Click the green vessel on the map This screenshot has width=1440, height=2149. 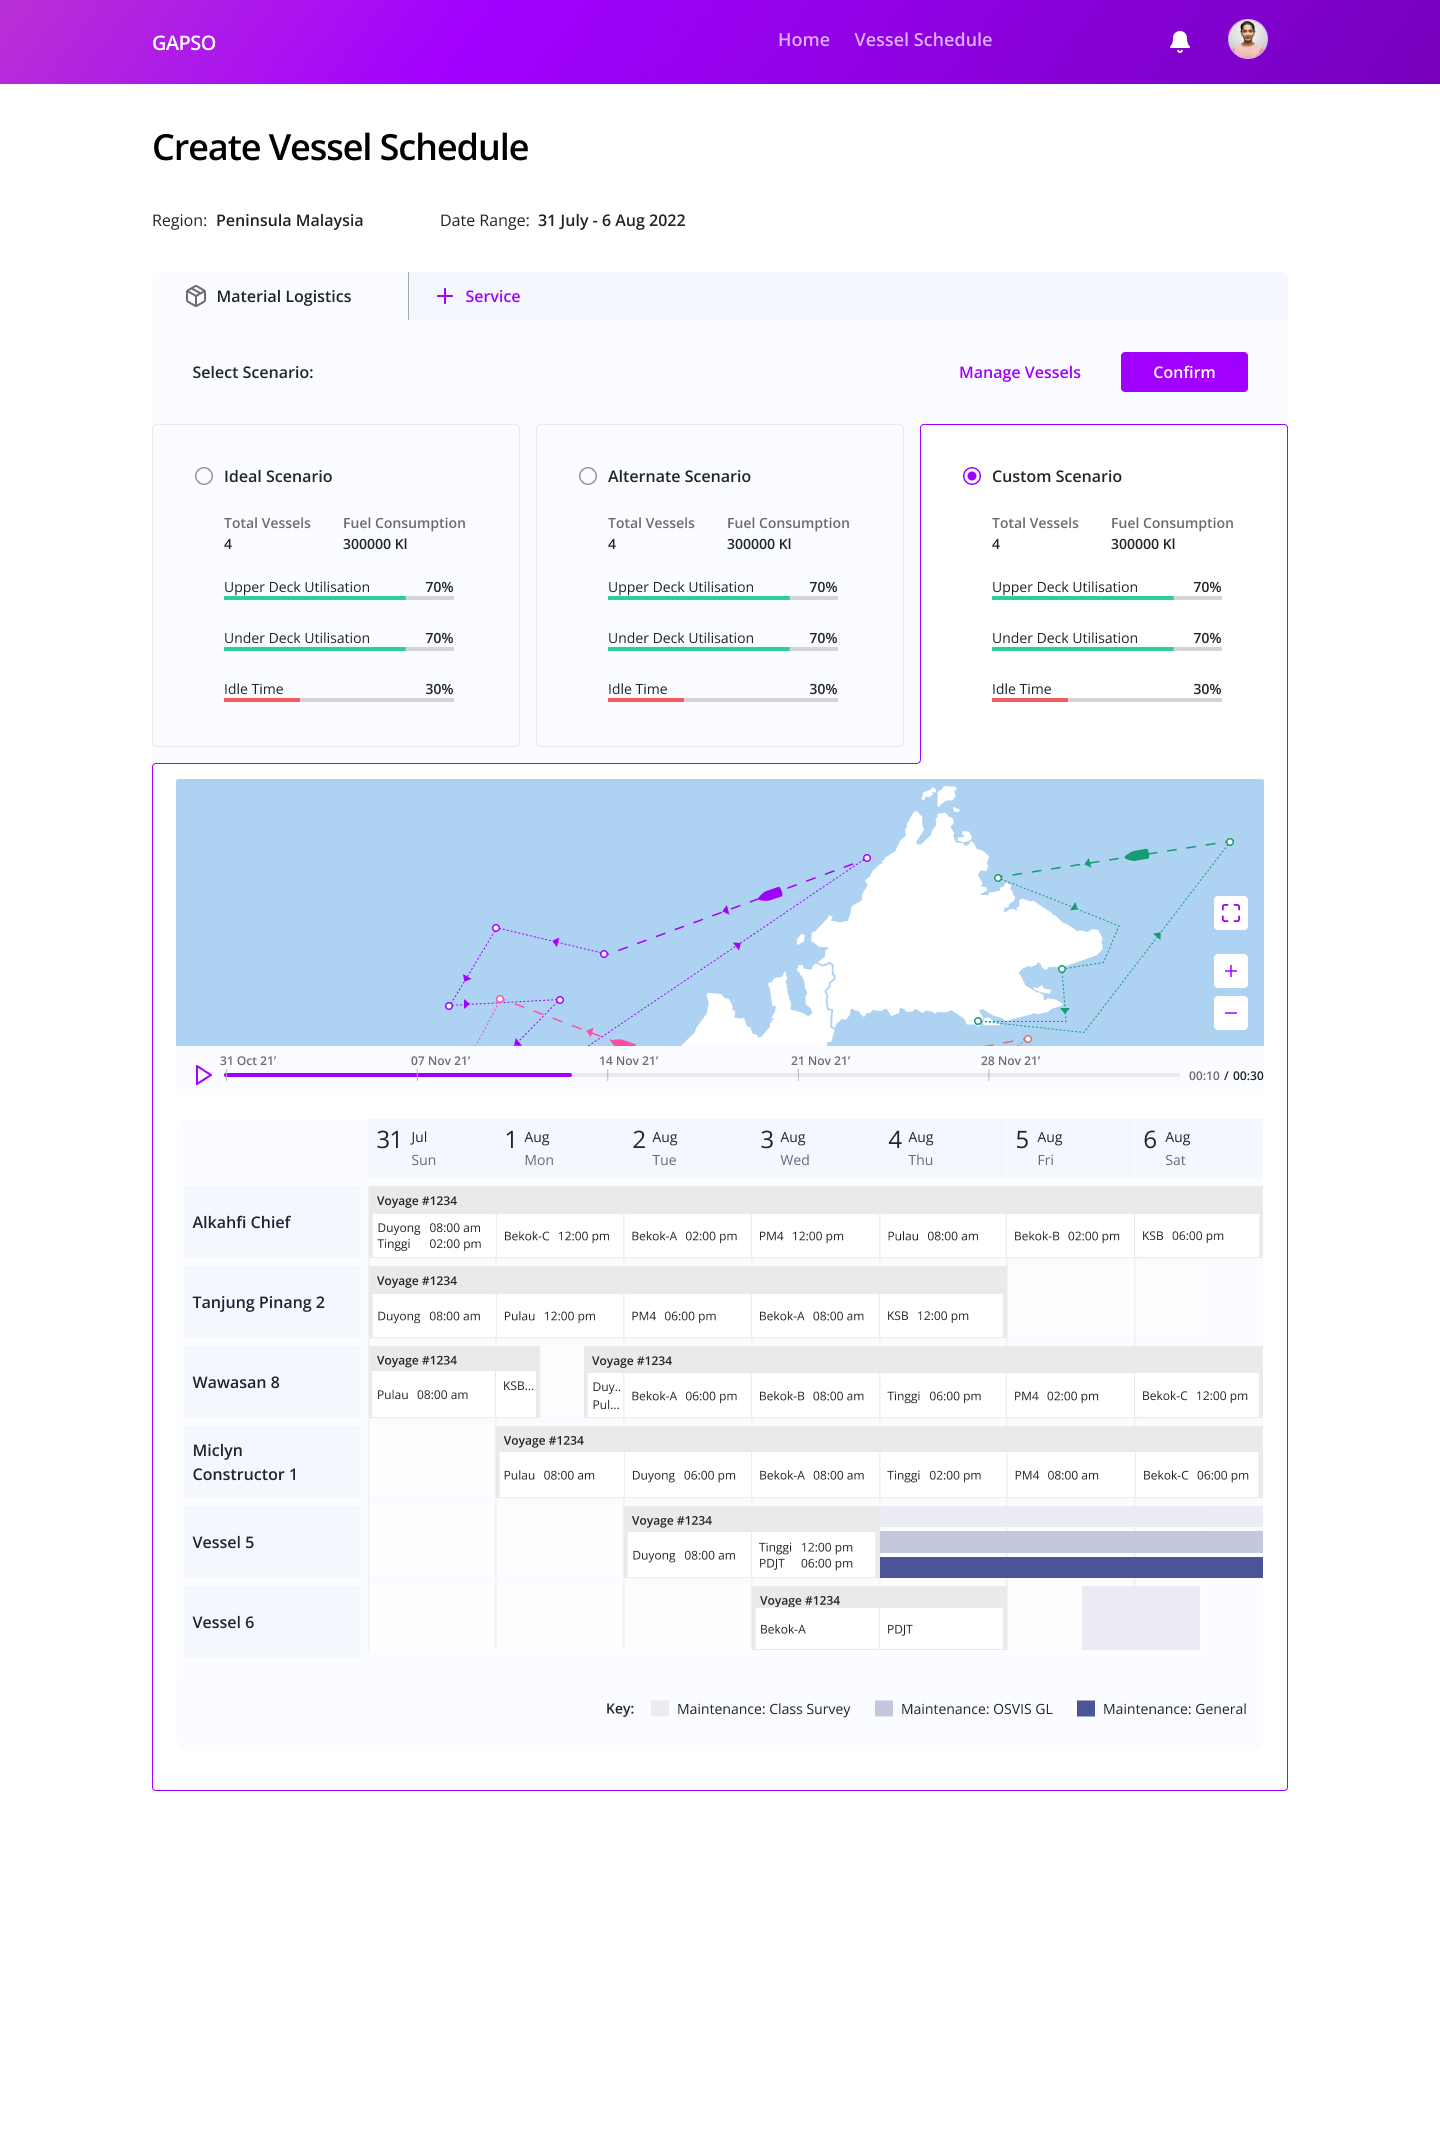point(1137,855)
